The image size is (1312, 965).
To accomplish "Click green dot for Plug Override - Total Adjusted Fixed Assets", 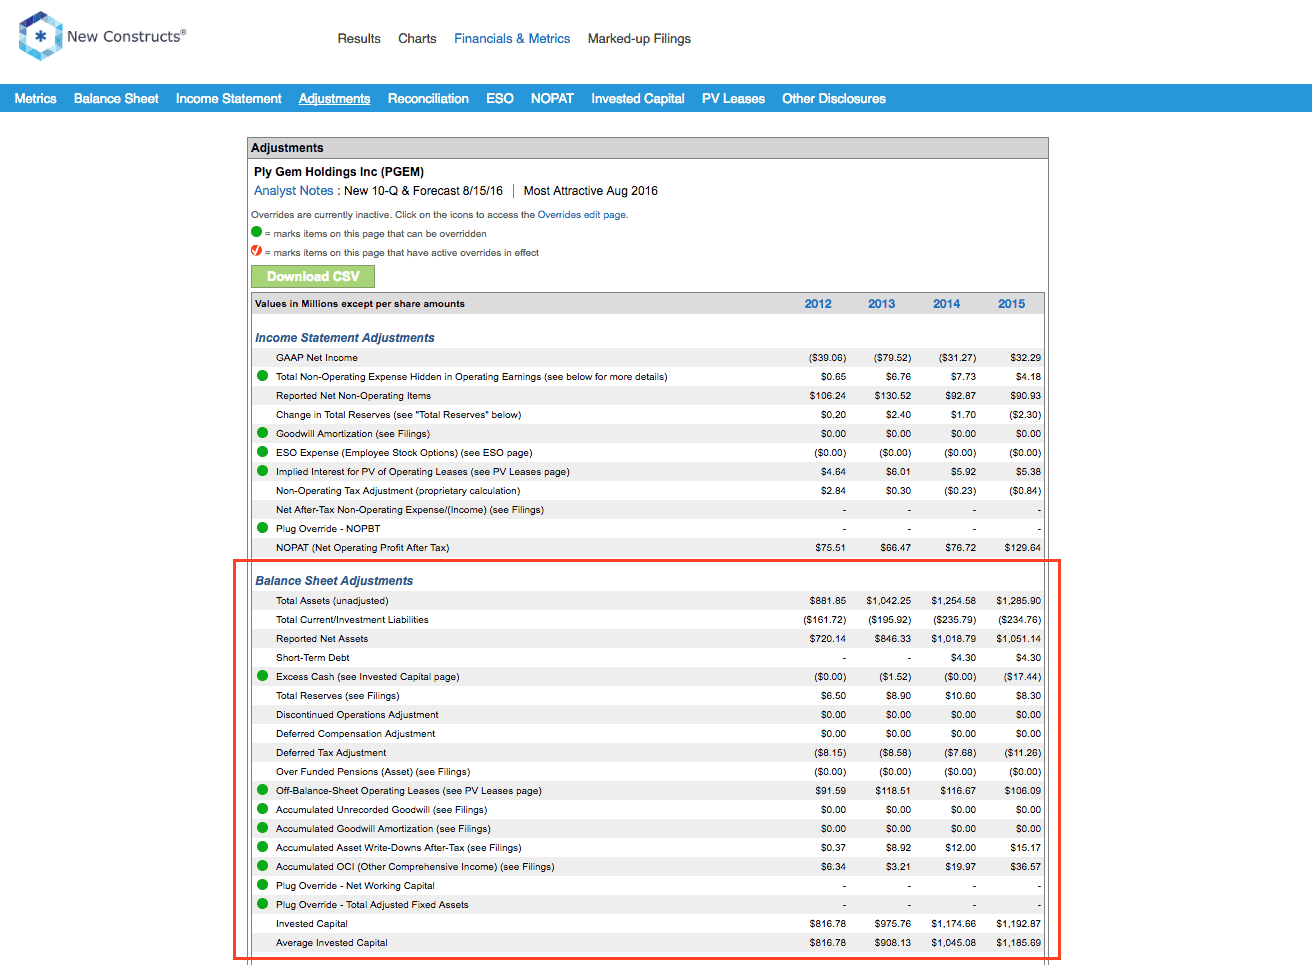I will 263,904.
